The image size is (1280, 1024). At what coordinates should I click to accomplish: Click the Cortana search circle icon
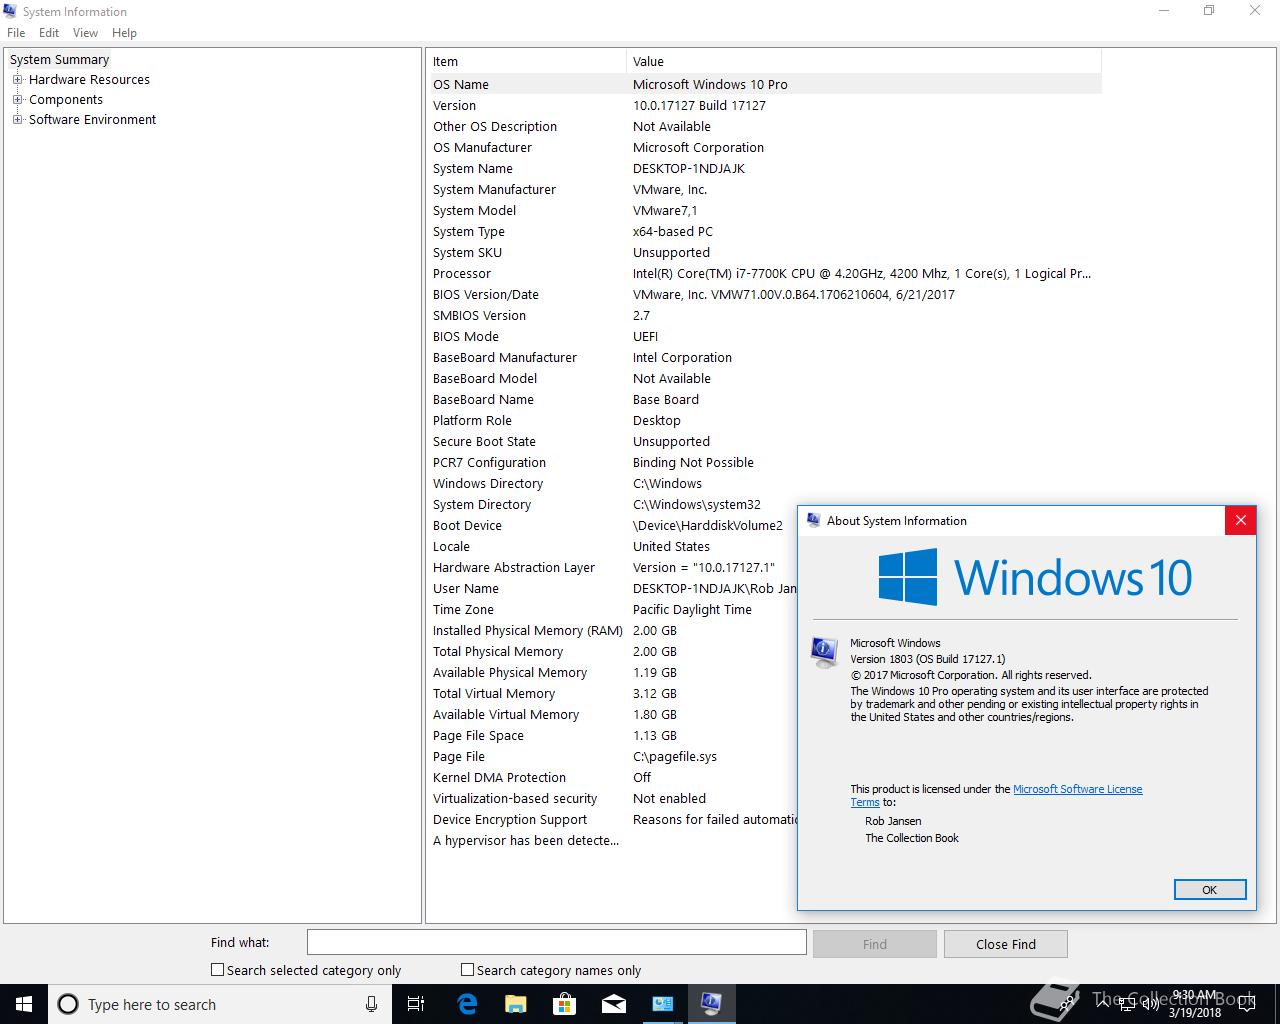pyautogui.click(x=68, y=1004)
